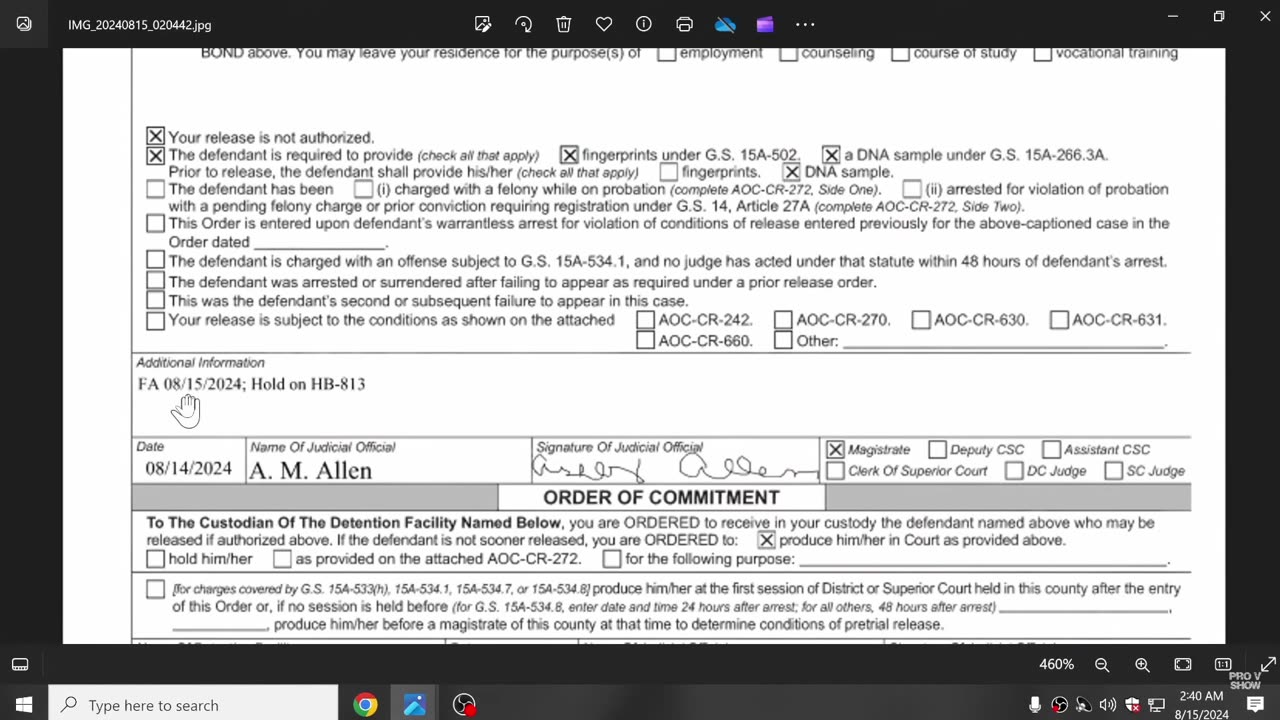
Task: Delete the photo using the trash icon
Action: pos(564,24)
